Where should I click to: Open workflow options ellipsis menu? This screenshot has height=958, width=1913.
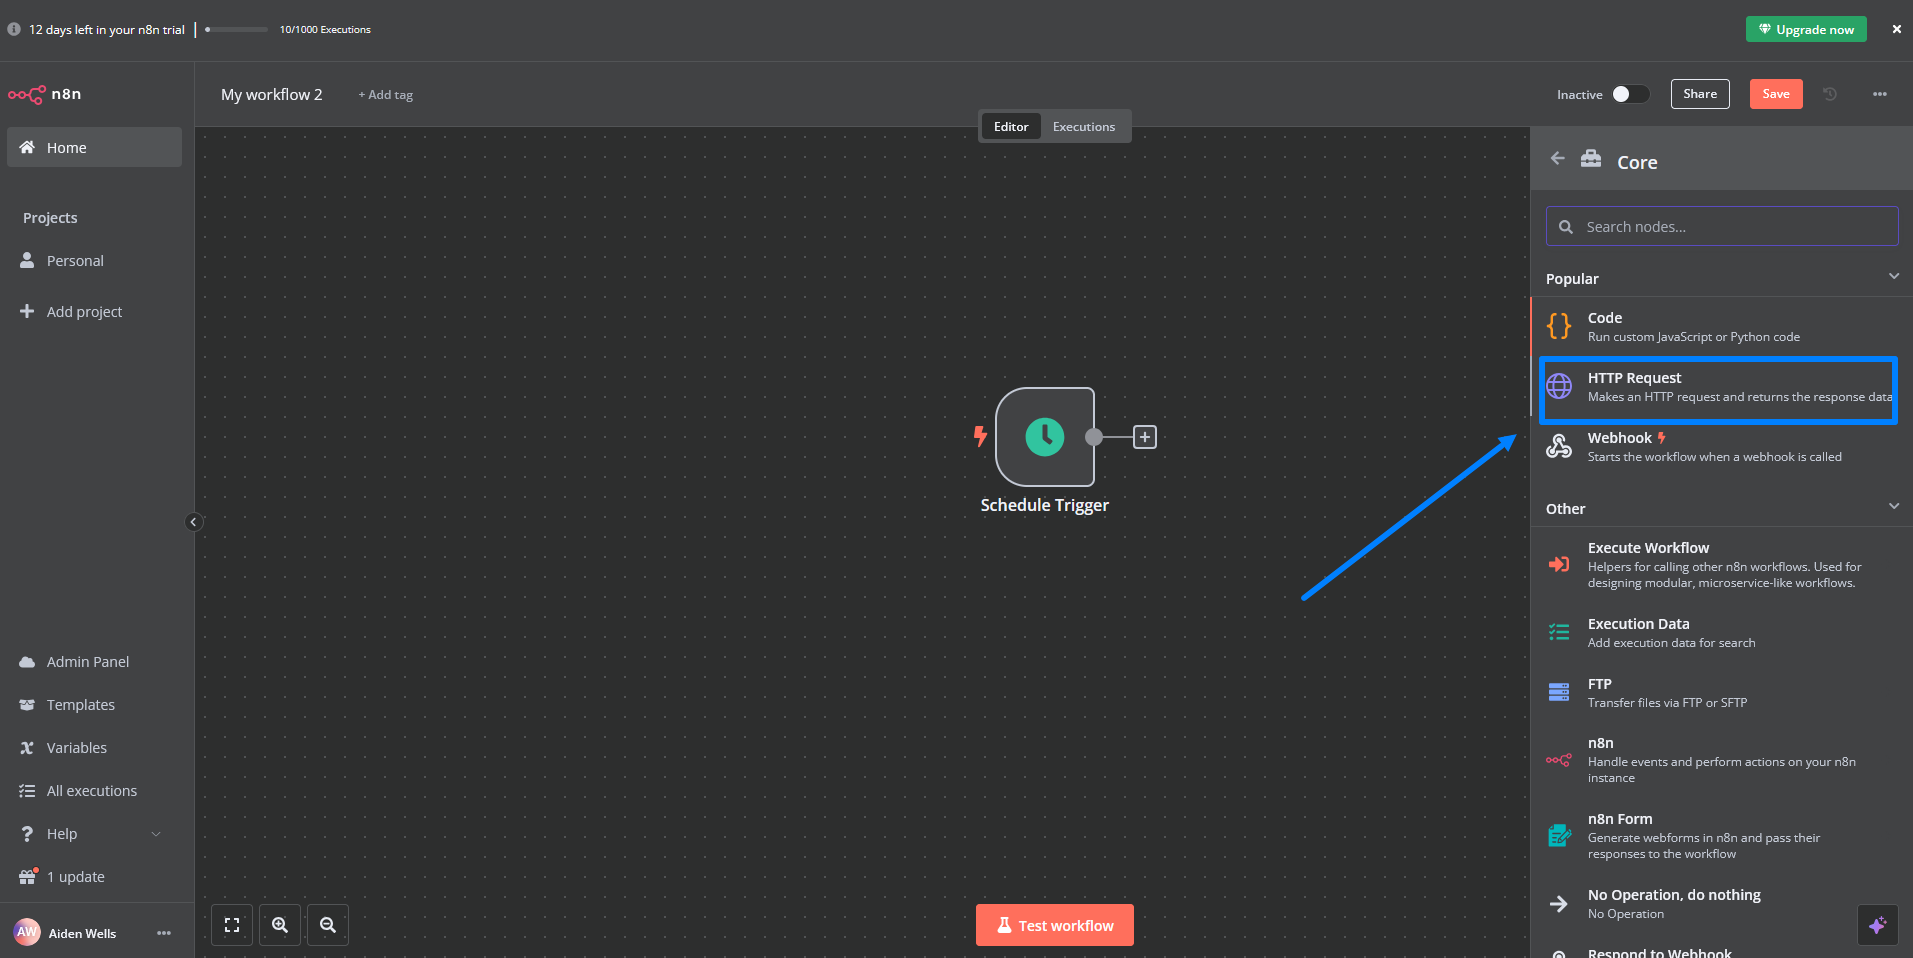pyautogui.click(x=1880, y=94)
